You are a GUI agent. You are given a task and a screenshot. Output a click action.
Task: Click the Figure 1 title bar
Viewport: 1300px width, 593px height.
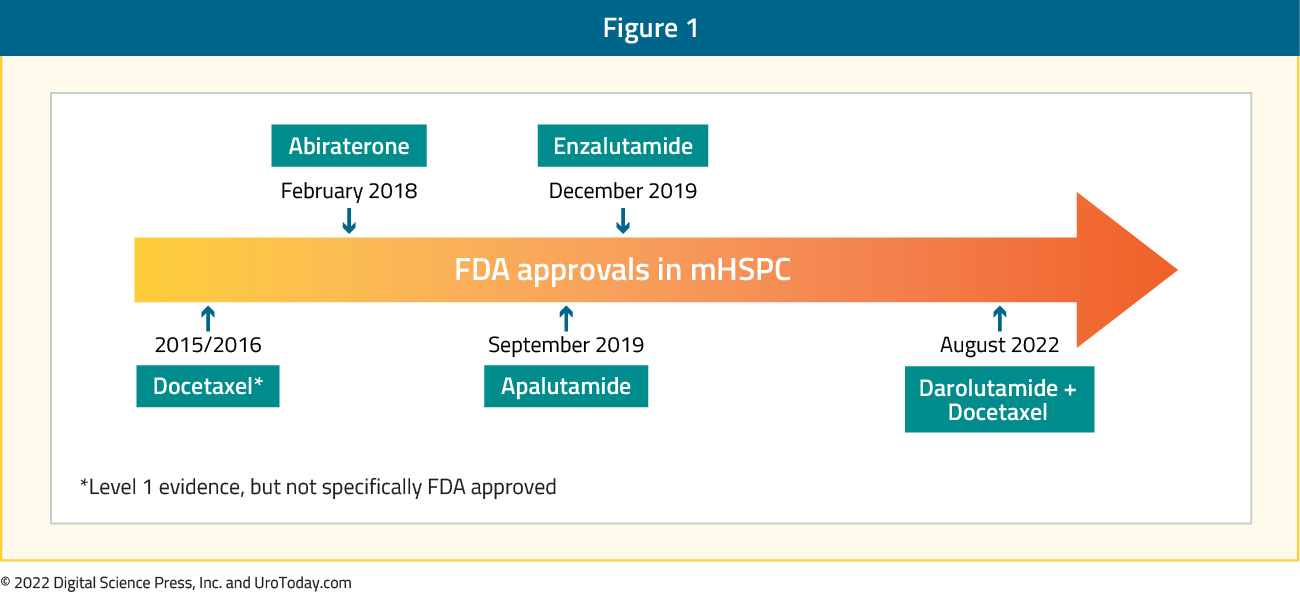coord(650,28)
